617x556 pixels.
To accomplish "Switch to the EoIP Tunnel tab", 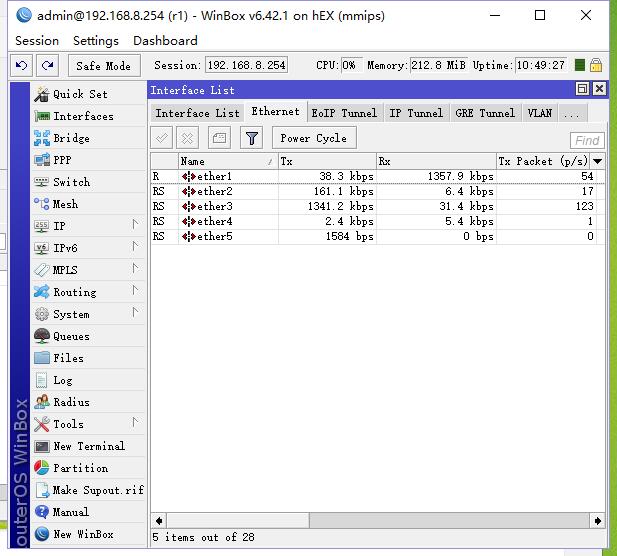I will point(344,113).
